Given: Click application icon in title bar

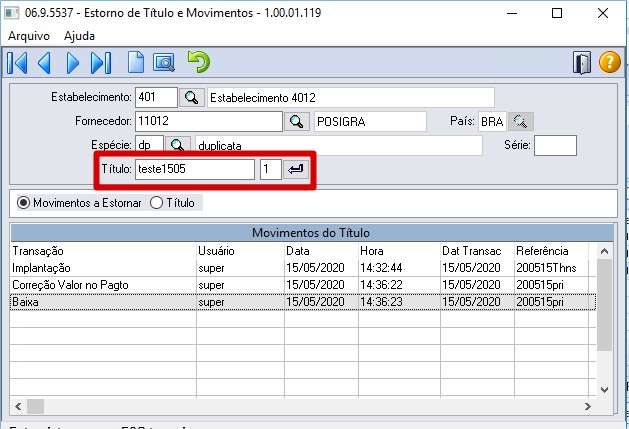Looking at the screenshot, I should tap(12, 13).
